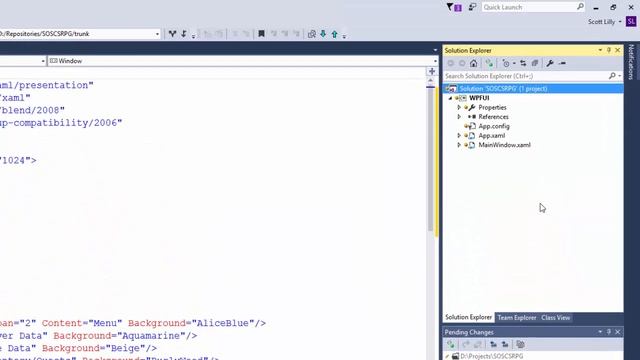
Task: Open document tab list dropdown arrow
Action: click(x=435, y=50)
